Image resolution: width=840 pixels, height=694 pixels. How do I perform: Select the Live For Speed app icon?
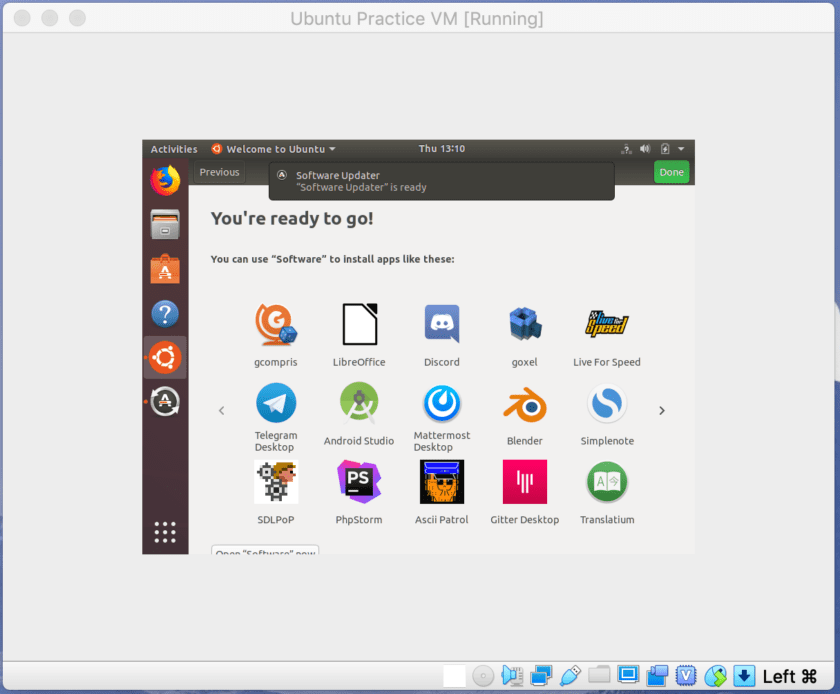click(x=607, y=324)
